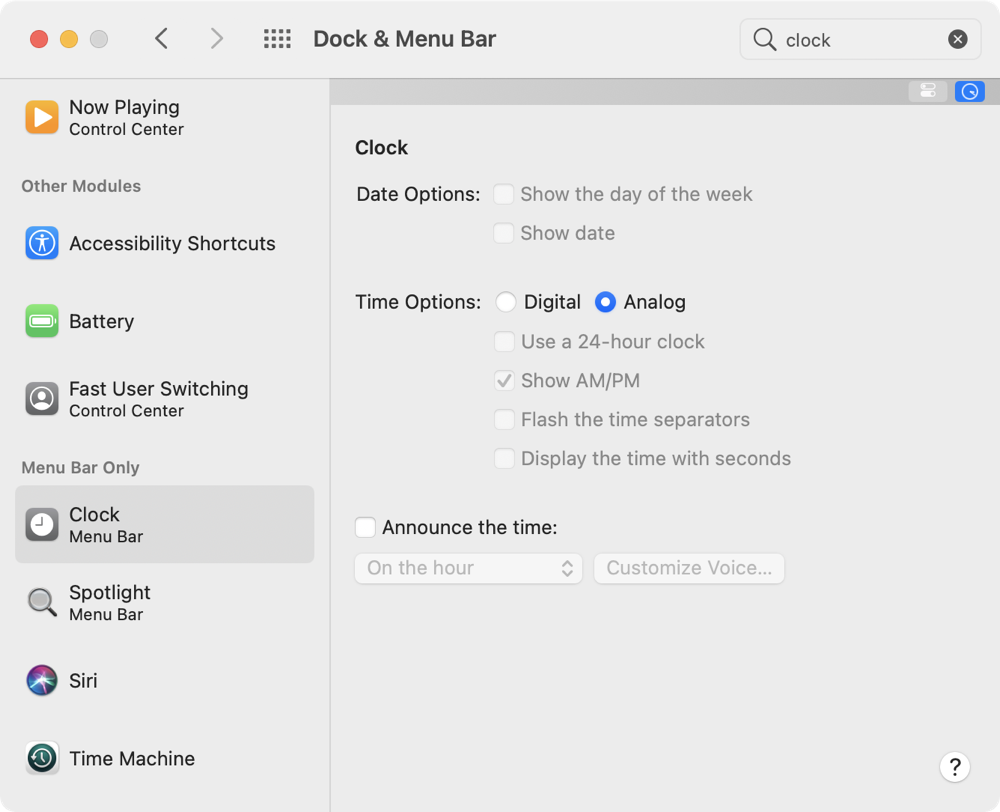This screenshot has height=812, width=1000.
Task: Click the Customize Voice button
Action: tap(689, 568)
